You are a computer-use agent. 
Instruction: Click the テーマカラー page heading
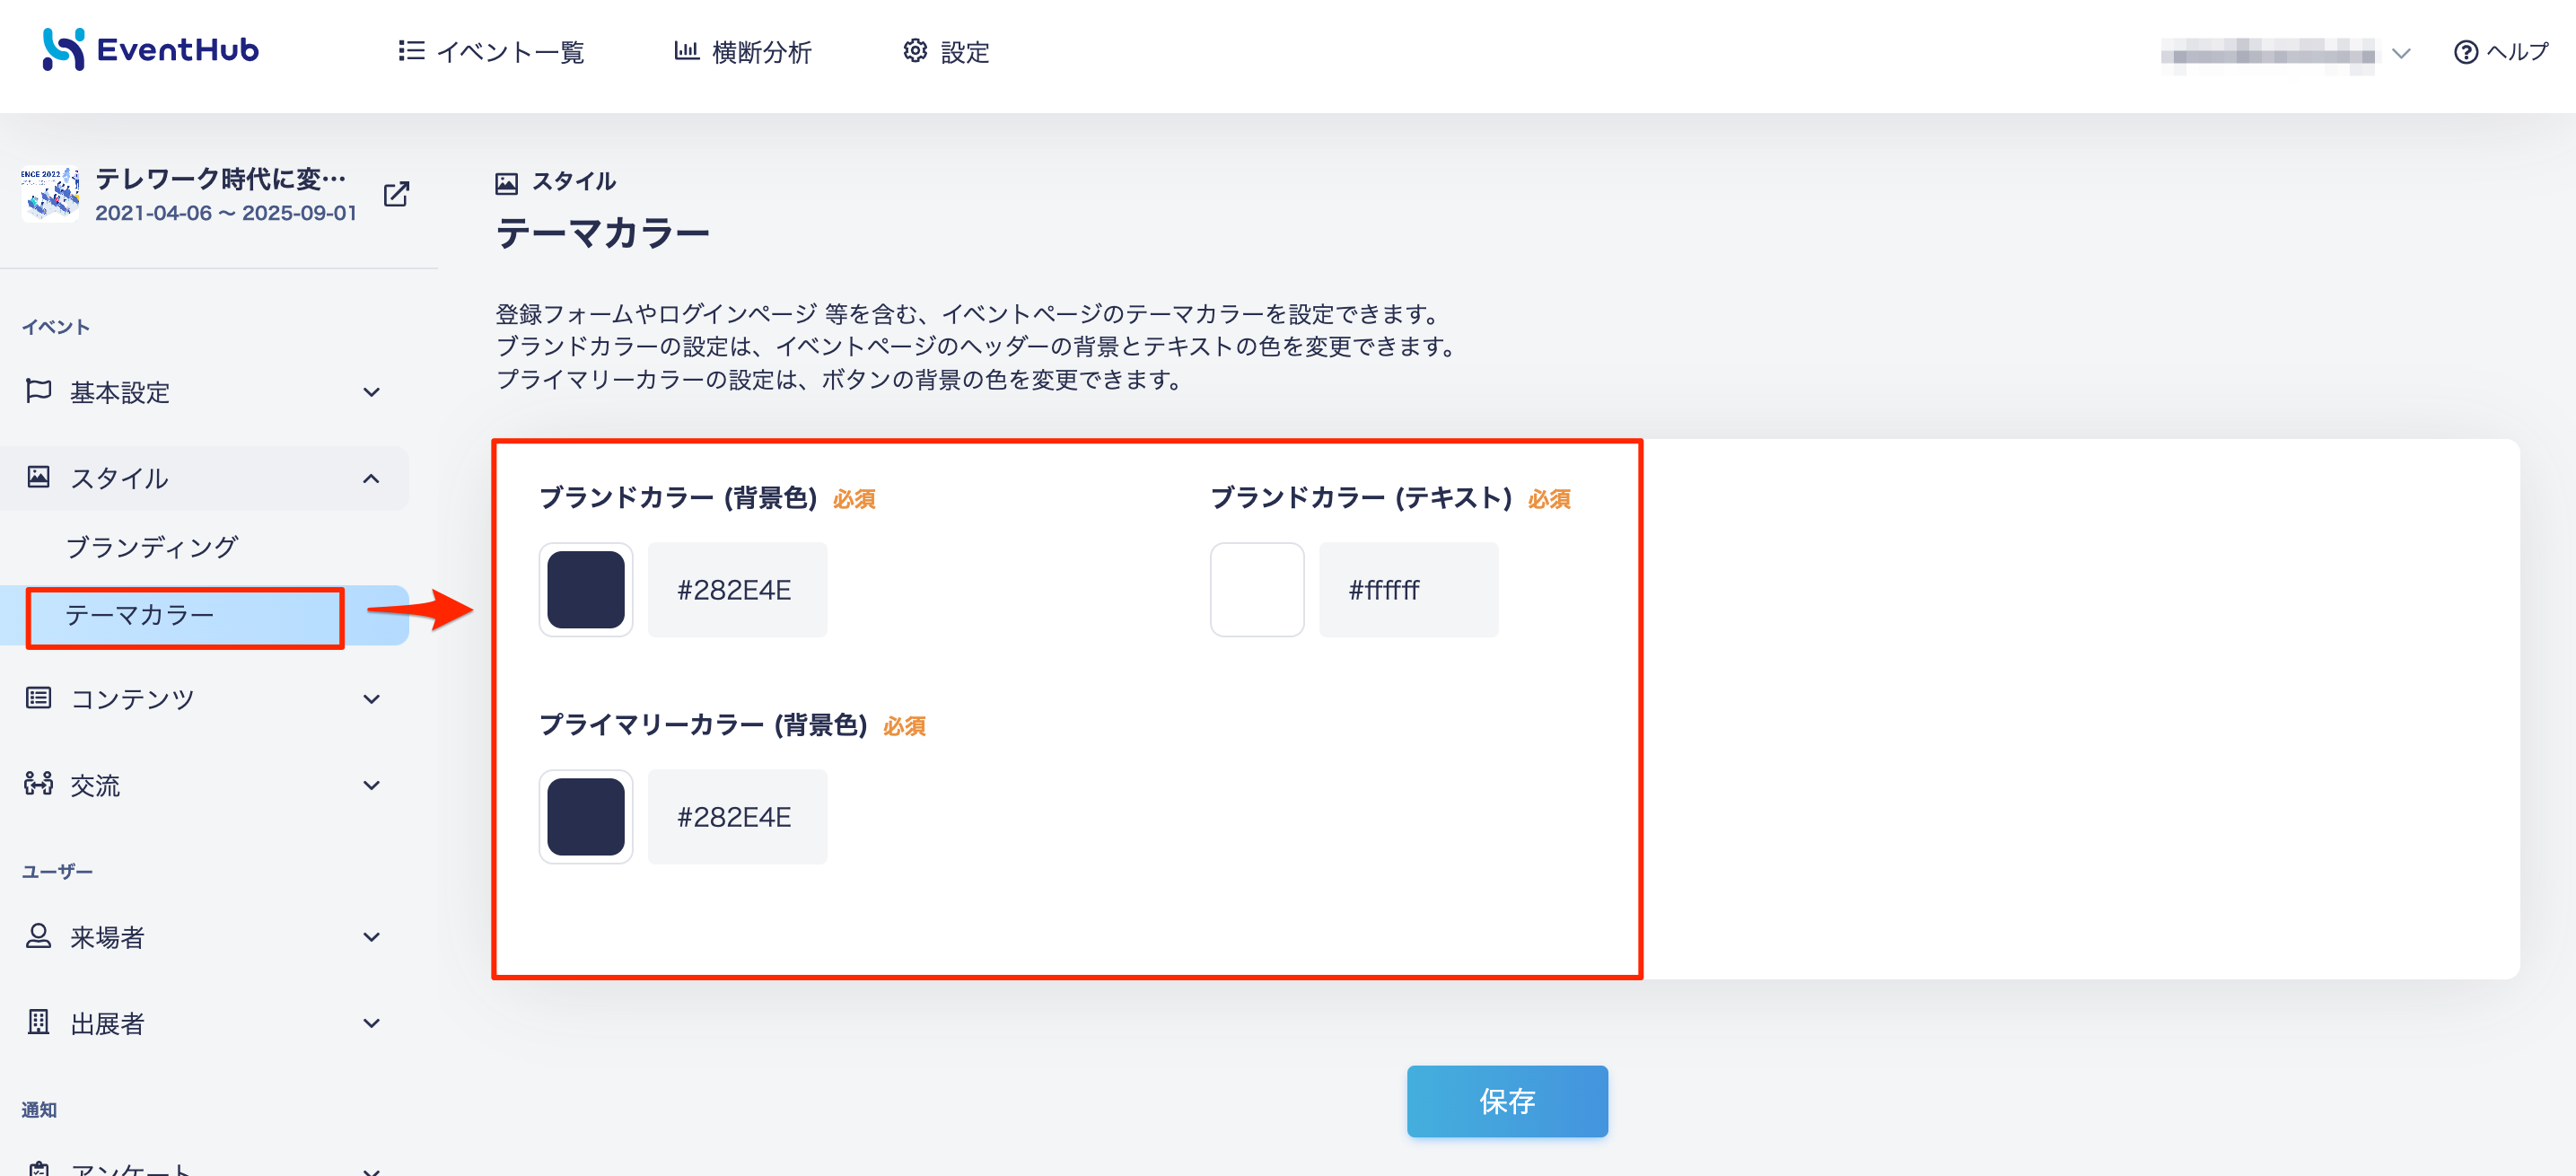[603, 233]
